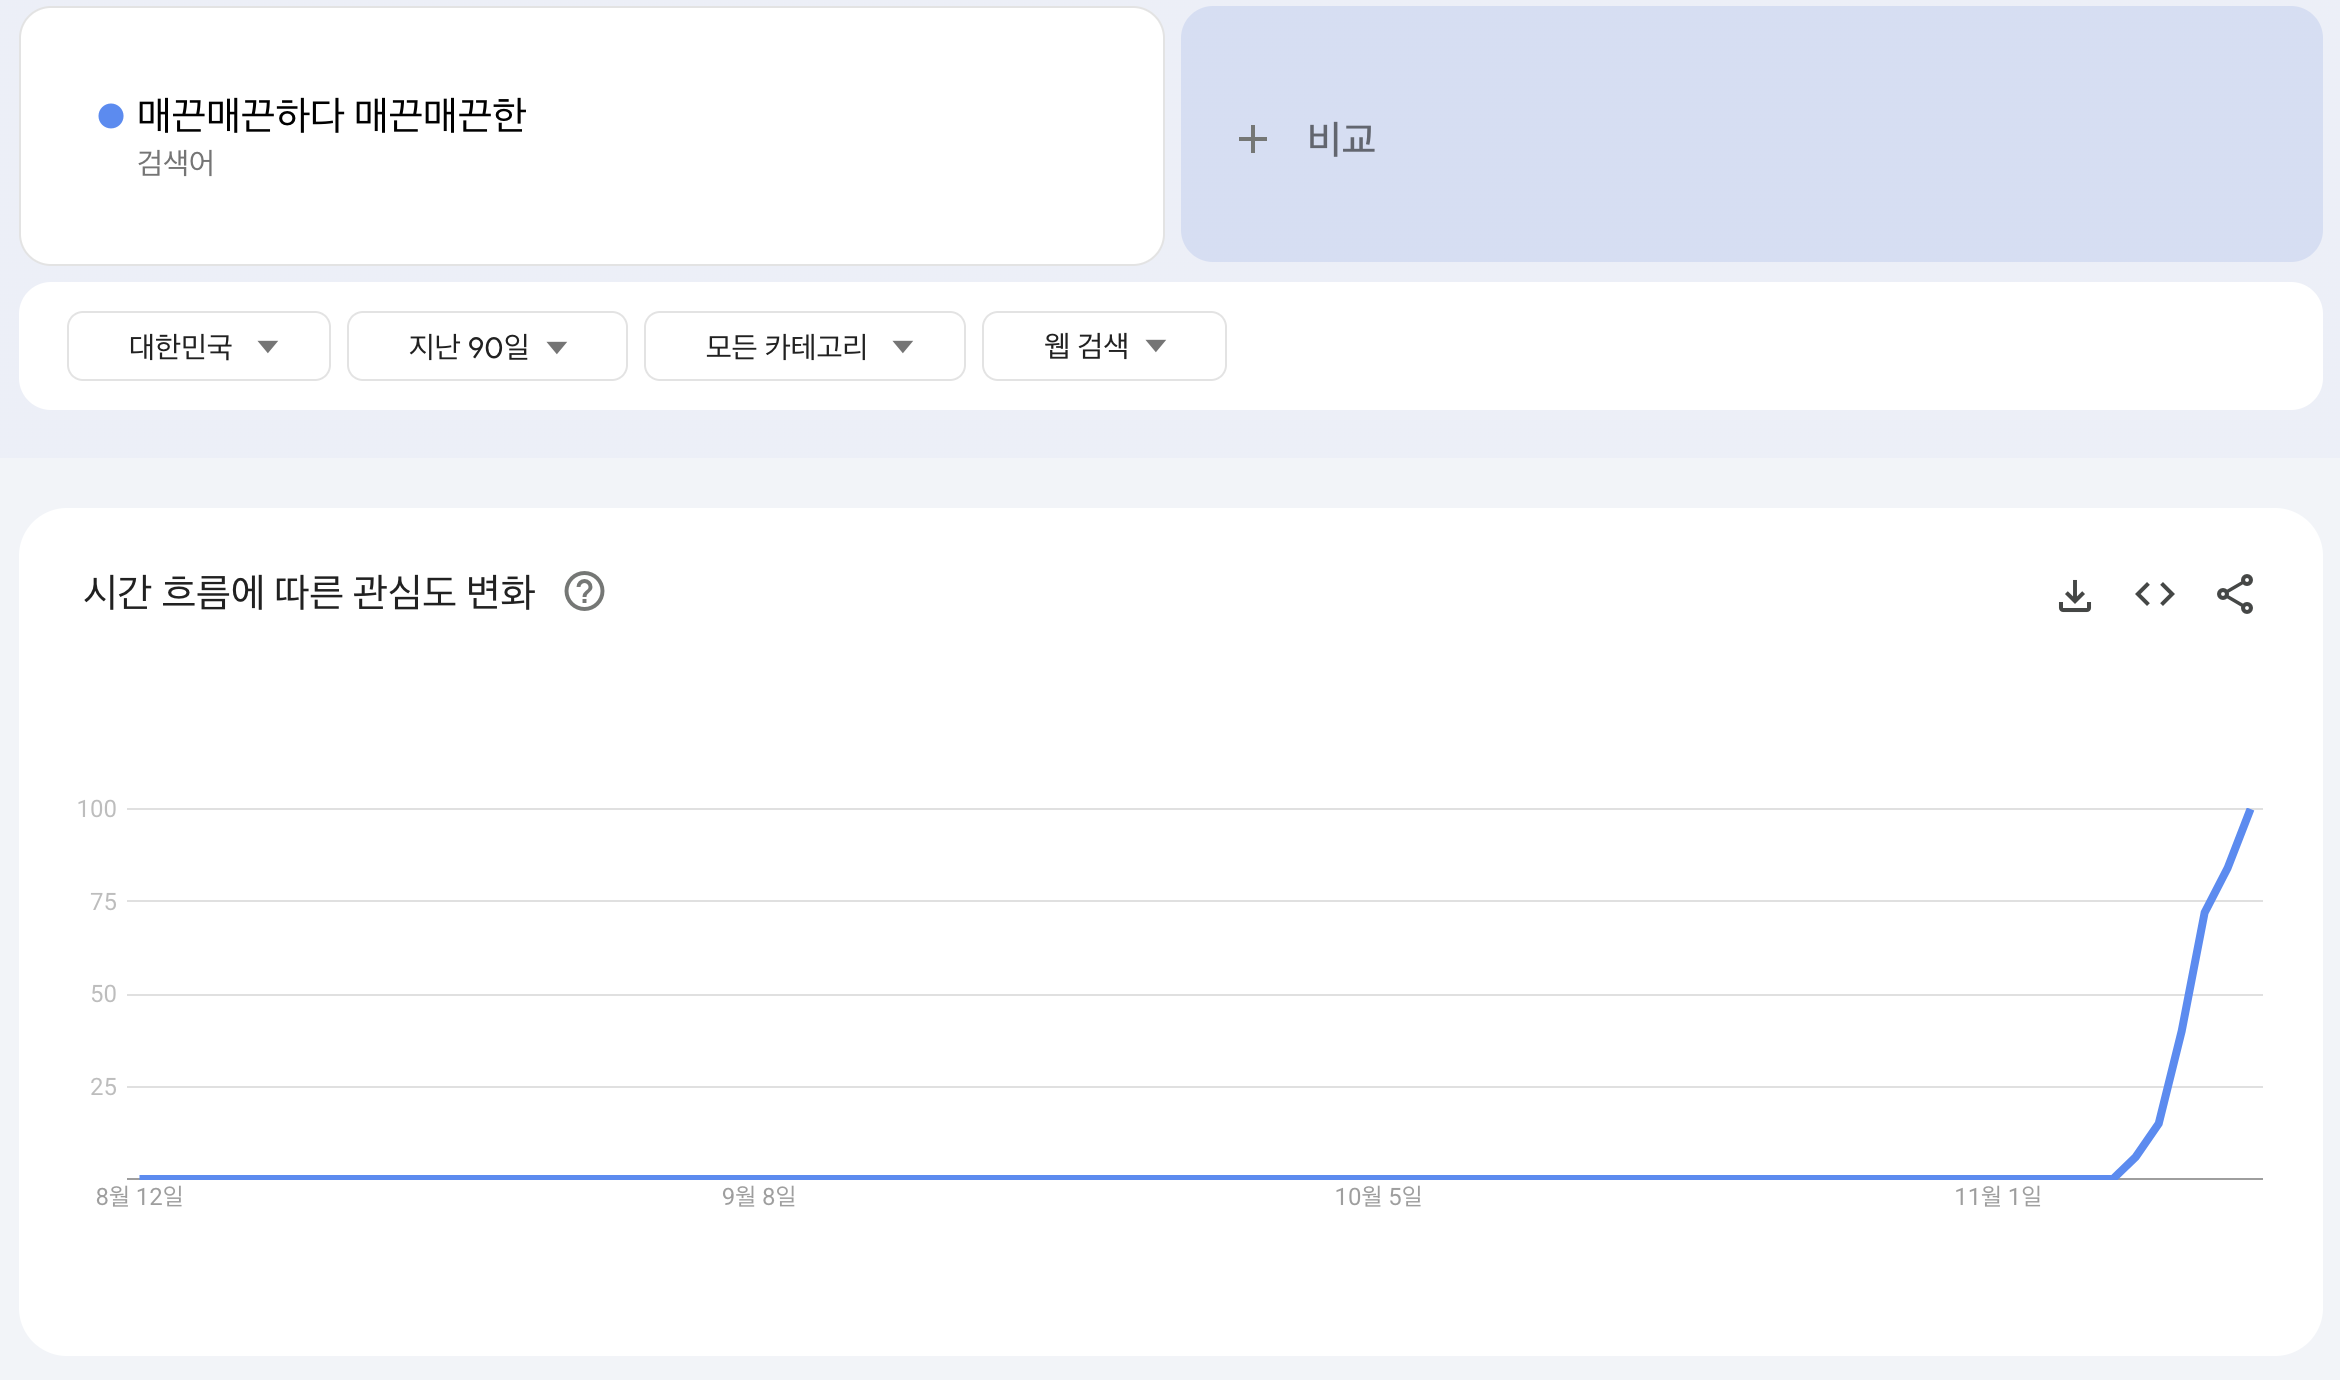Click the plus icon in the compare box

click(x=1254, y=139)
